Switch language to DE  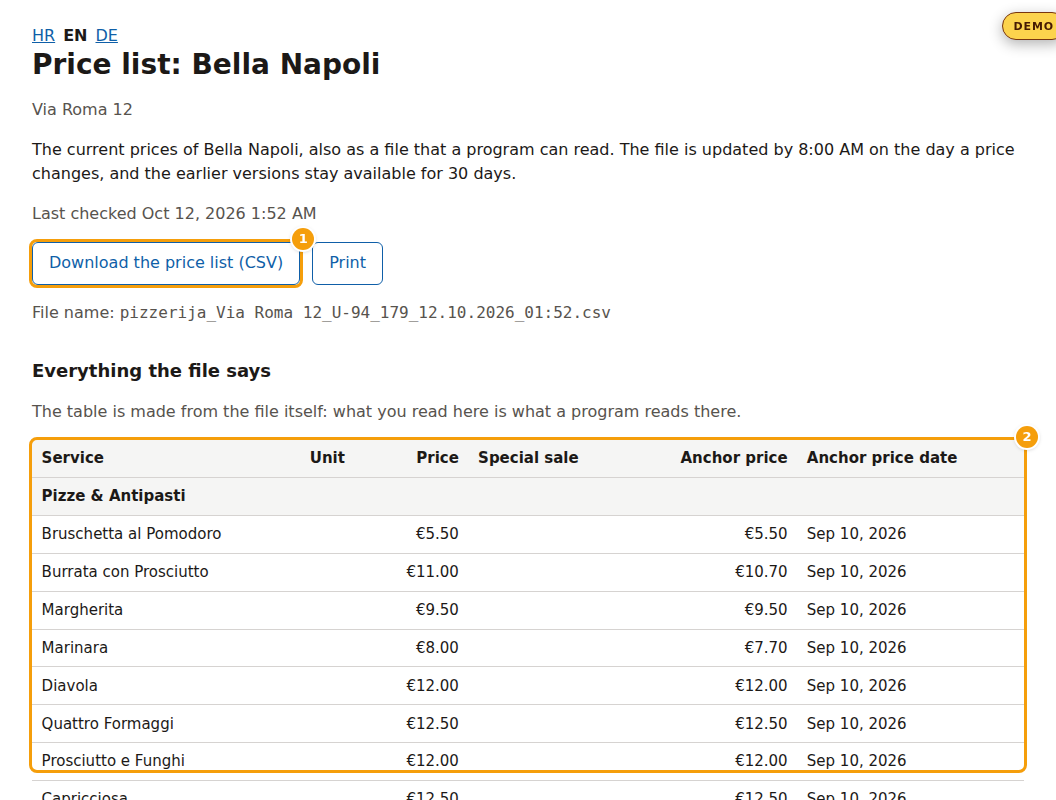tap(106, 35)
